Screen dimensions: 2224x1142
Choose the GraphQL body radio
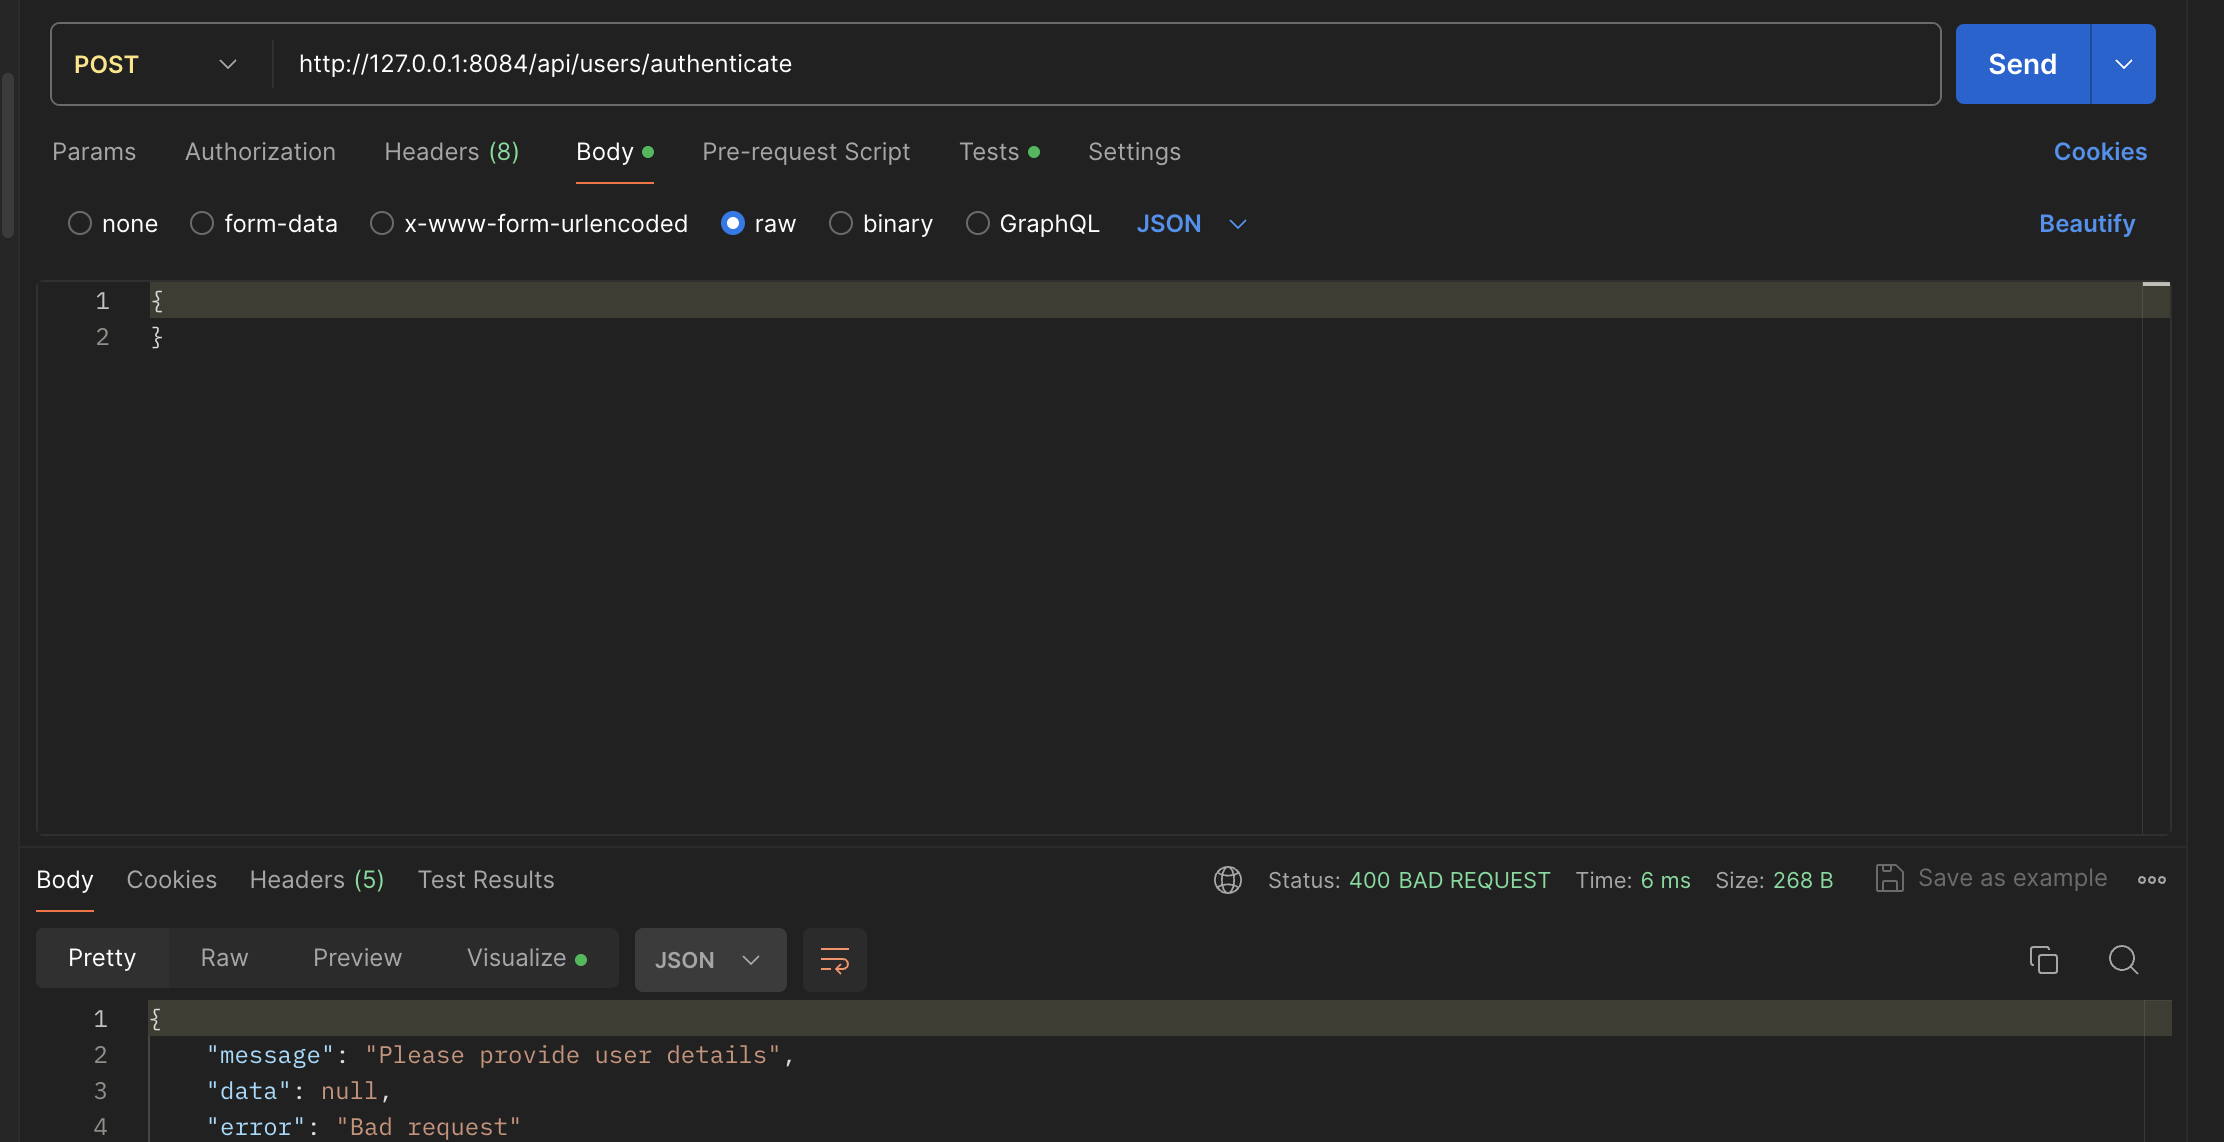click(x=978, y=223)
